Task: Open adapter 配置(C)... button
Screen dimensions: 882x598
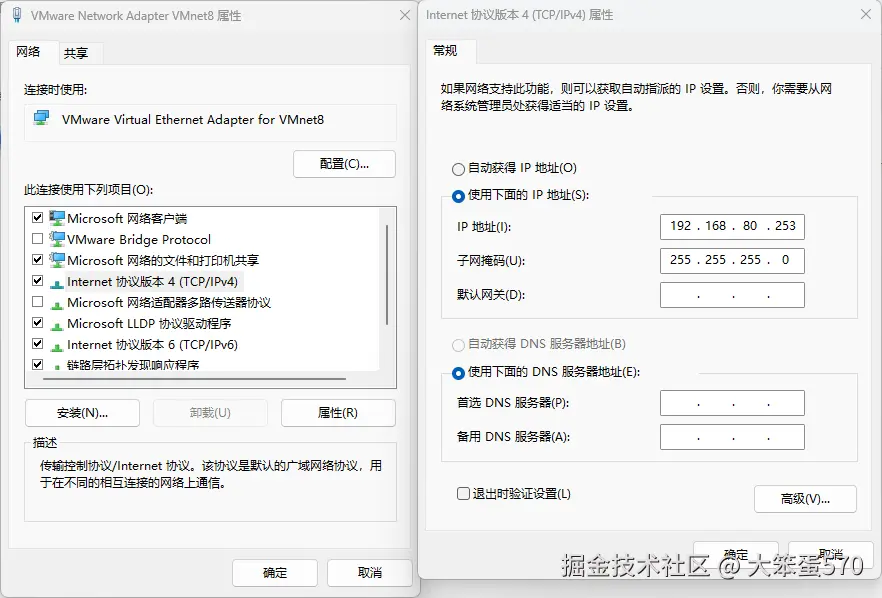Action: pos(344,164)
